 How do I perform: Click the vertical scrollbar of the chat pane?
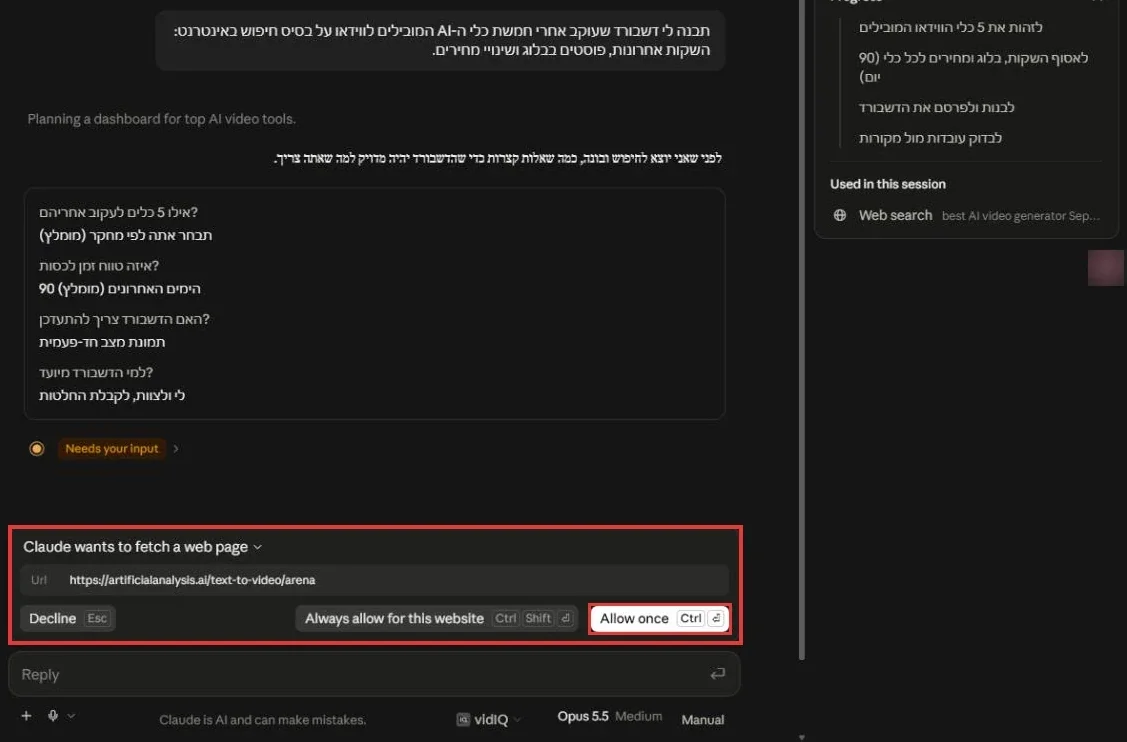tap(802, 331)
